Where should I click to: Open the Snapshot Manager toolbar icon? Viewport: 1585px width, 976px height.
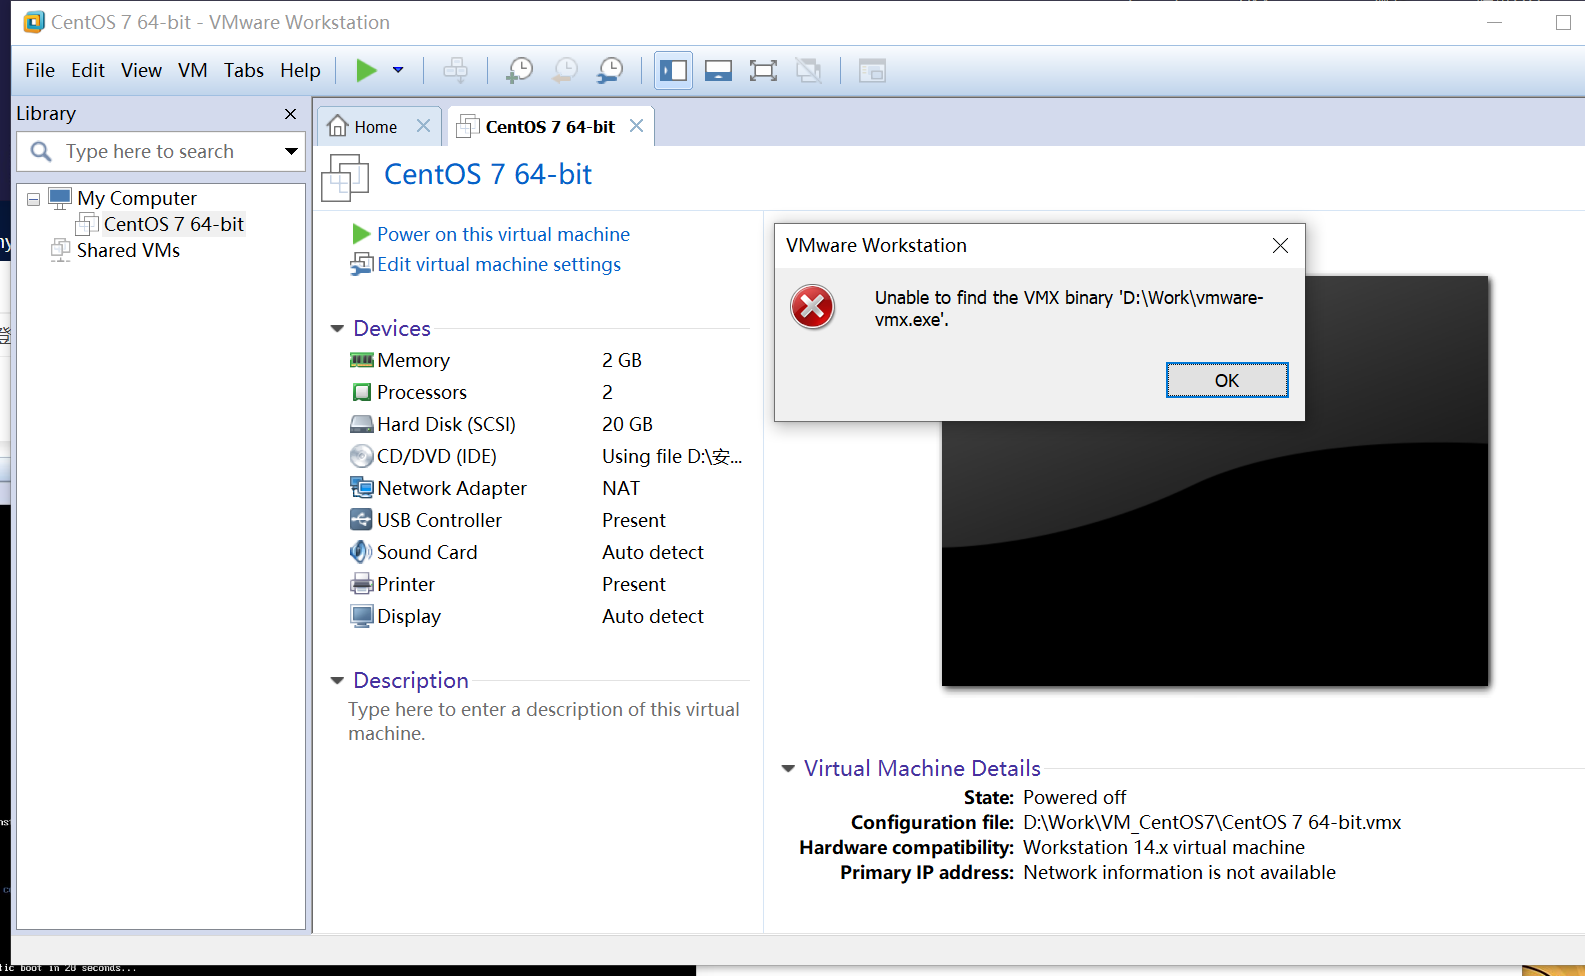(610, 70)
